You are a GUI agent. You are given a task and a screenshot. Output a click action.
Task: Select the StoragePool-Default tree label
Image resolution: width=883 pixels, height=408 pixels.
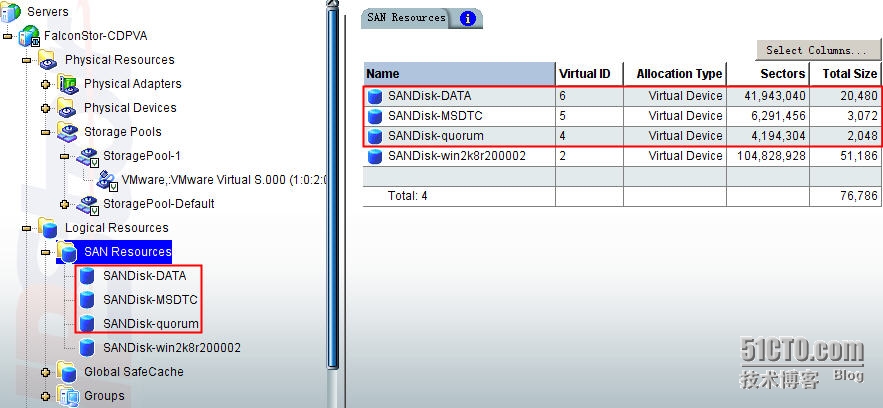(x=159, y=204)
